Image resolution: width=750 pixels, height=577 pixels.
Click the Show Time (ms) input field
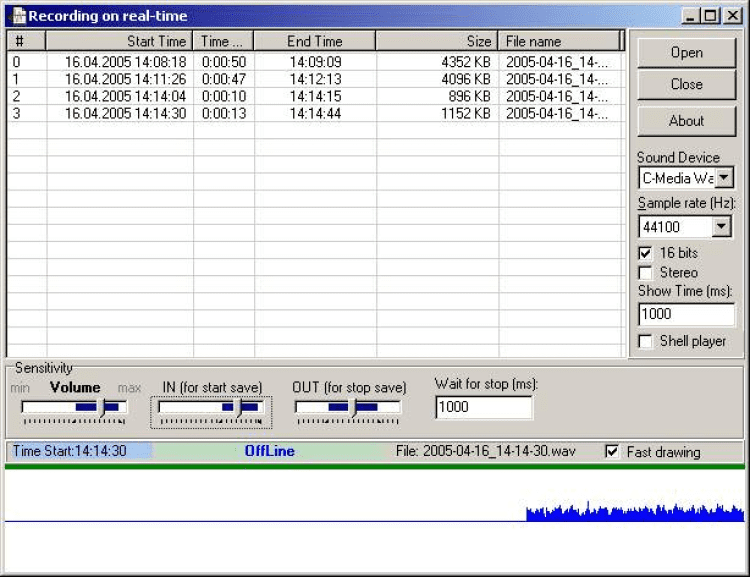pyautogui.click(x=686, y=314)
